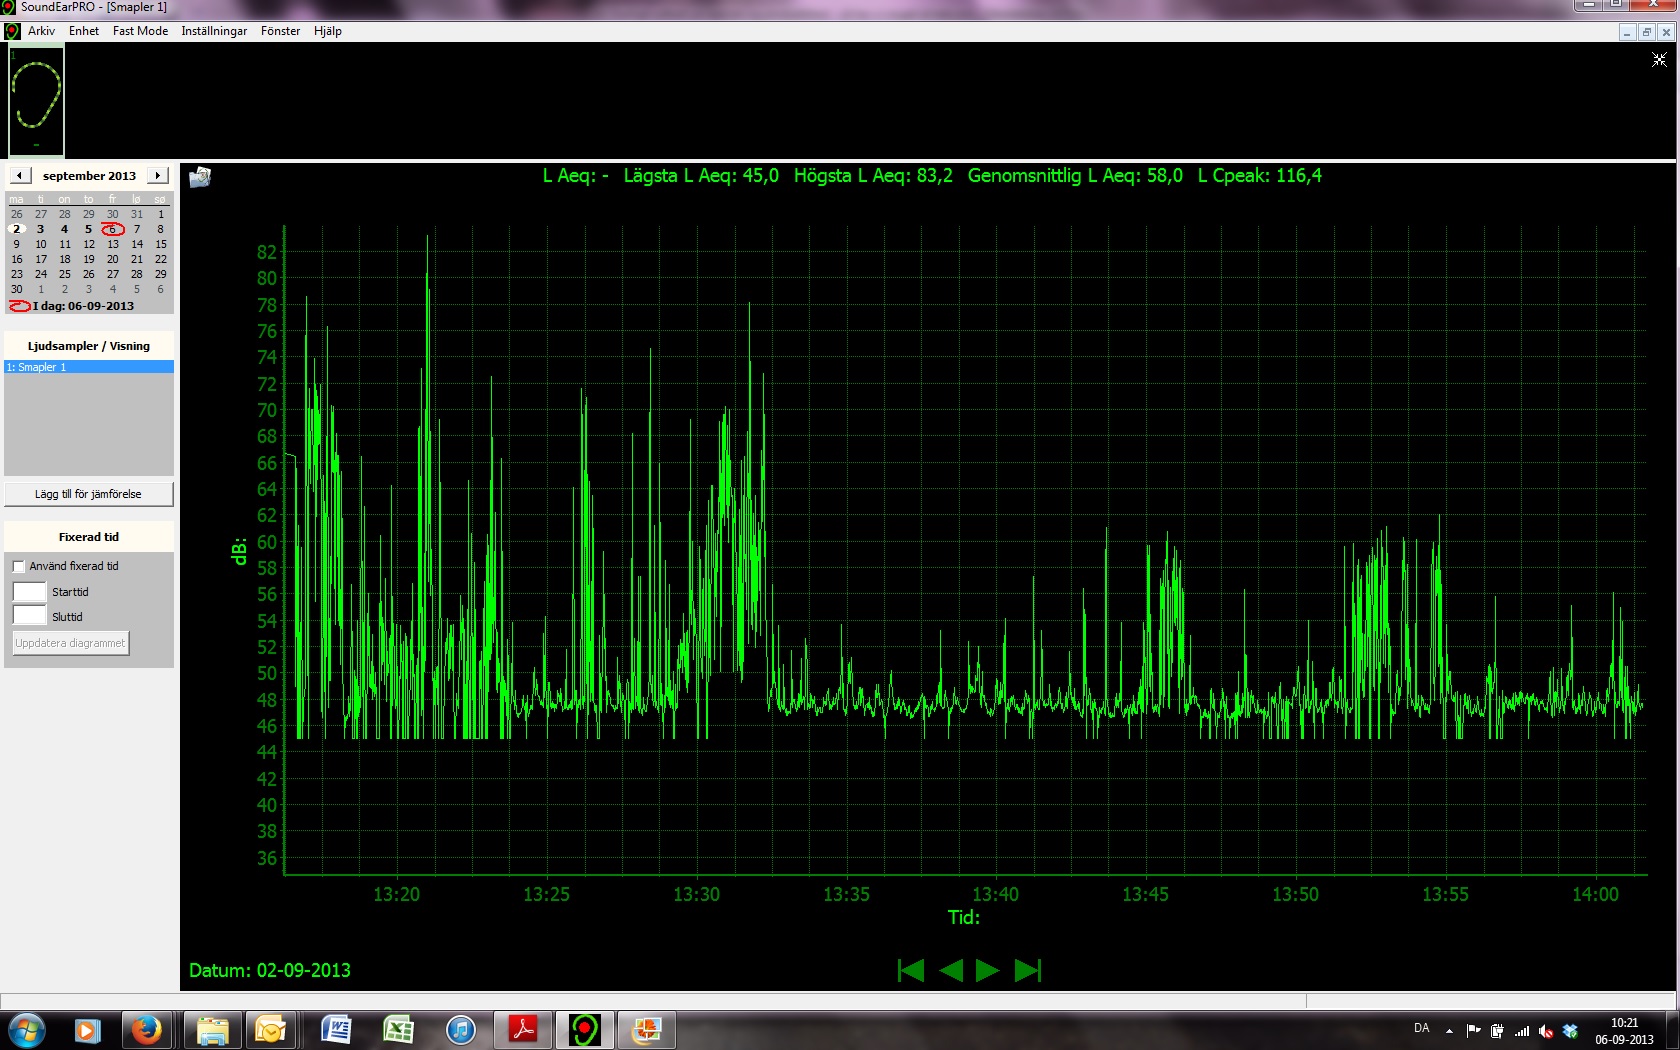The width and height of the screenshot is (1680, 1050).
Task: Switch to SoundEarPRO taskbar button
Action: [x=584, y=1029]
